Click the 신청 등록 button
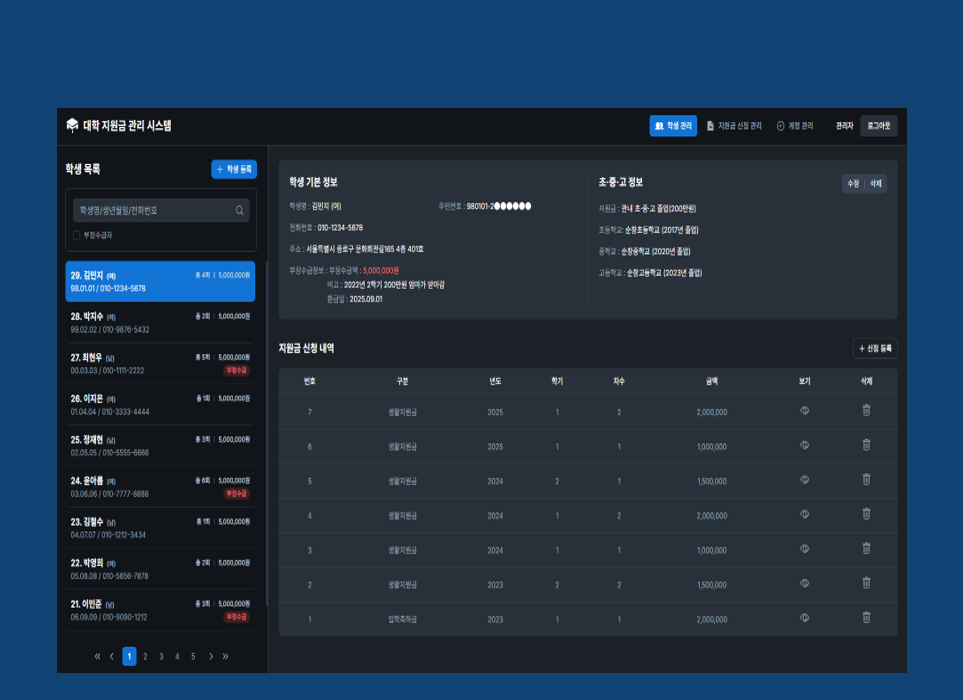The width and height of the screenshot is (963, 700). click(875, 348)
